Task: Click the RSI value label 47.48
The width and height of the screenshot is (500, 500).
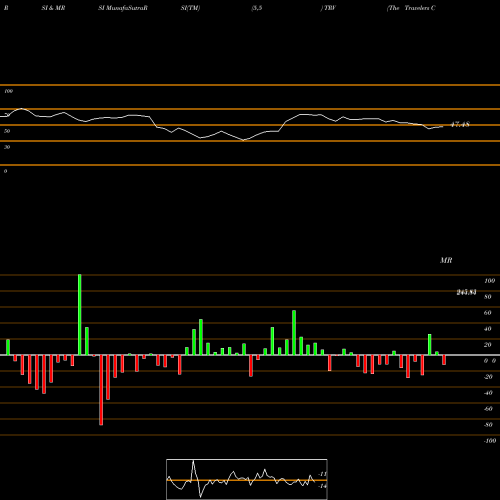Action: pos(460,125)
